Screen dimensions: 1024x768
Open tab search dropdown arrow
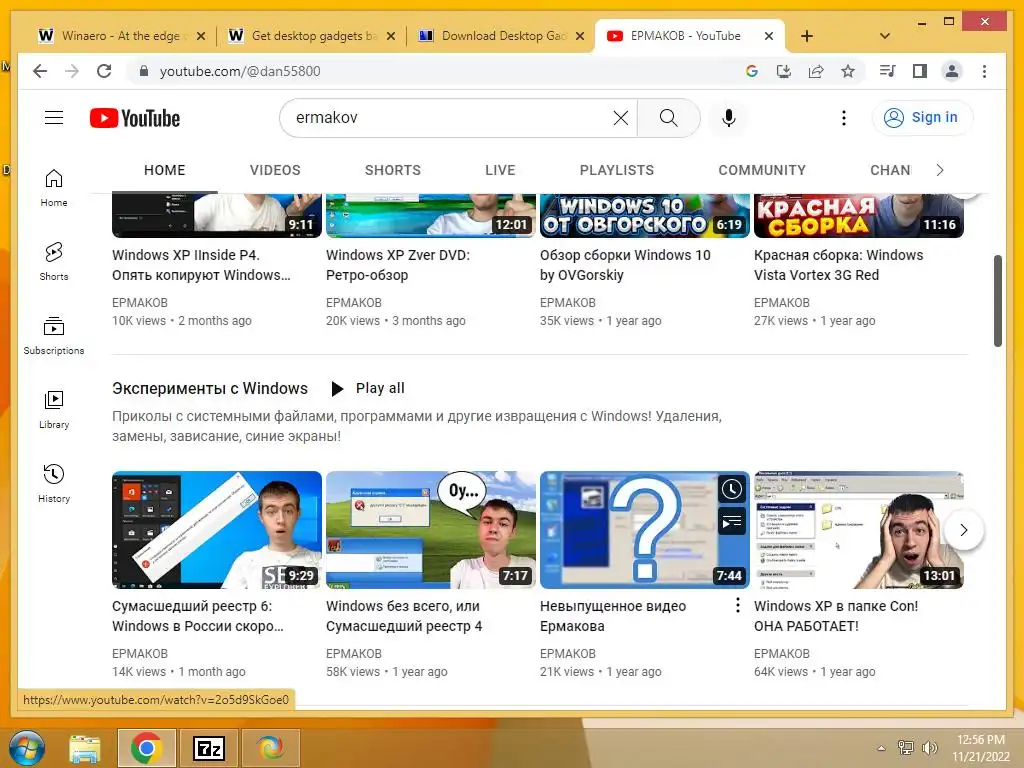[x=884, y=36]
